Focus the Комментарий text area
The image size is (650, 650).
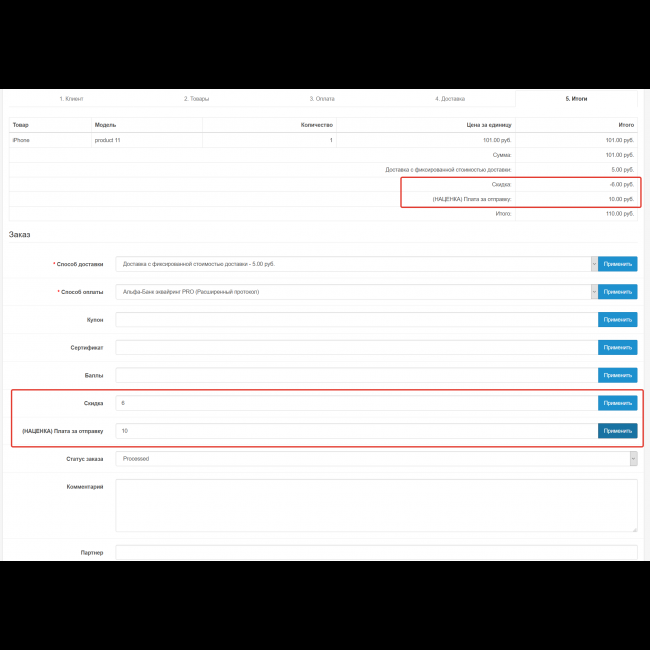tap(376, 505)
